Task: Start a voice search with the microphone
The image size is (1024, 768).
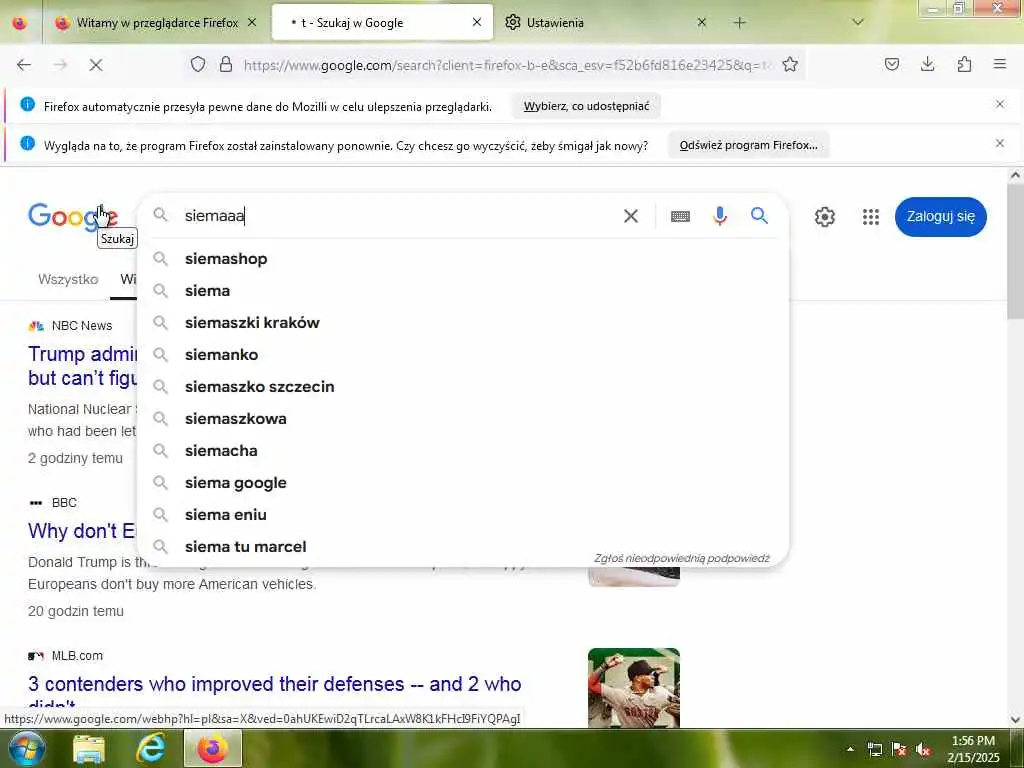Action: coord(720,216)
